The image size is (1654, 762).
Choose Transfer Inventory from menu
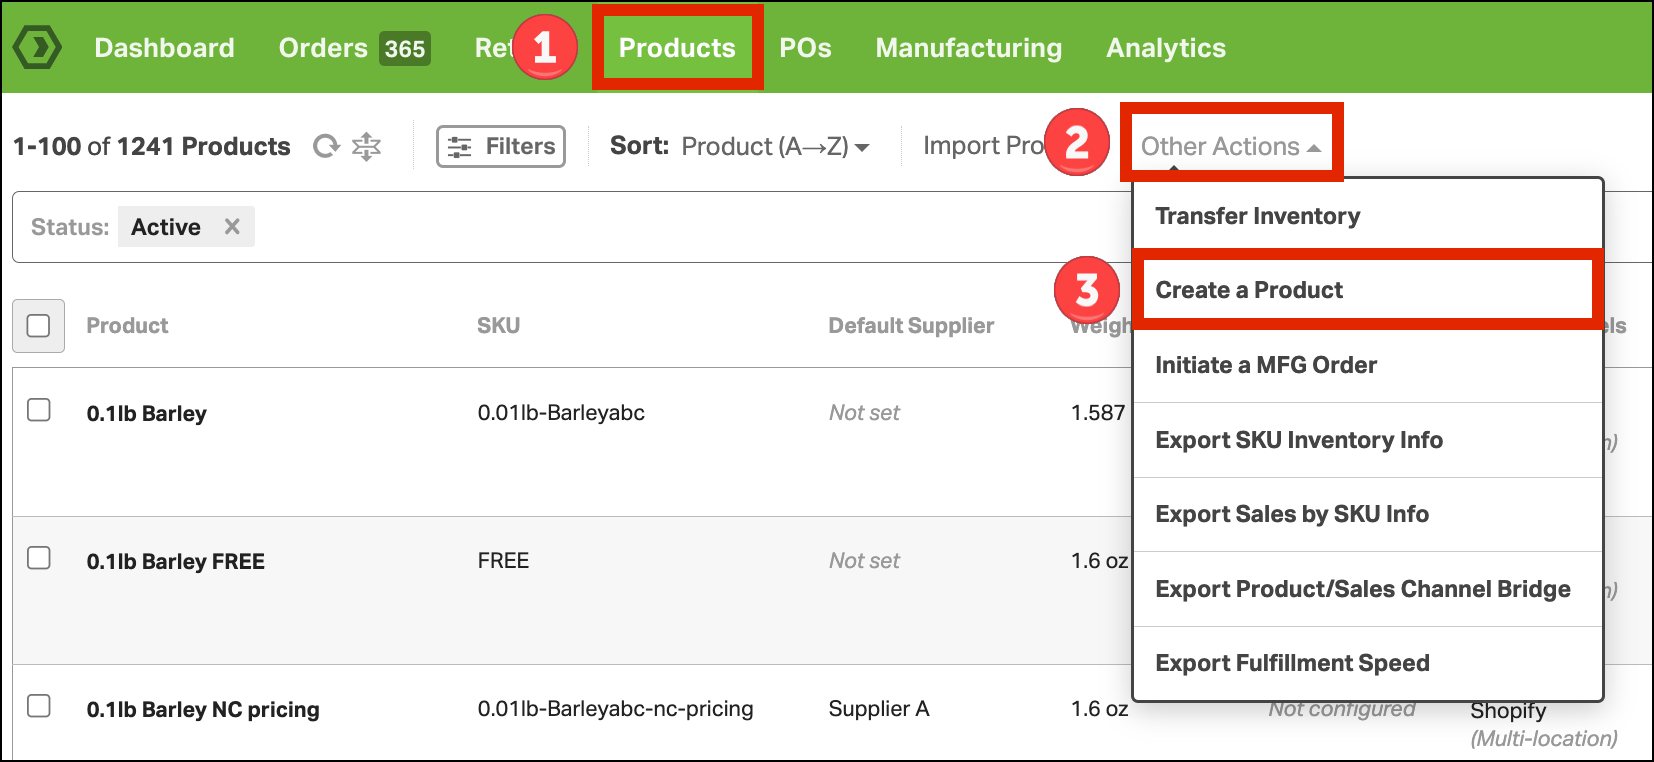pos(1368,216)
